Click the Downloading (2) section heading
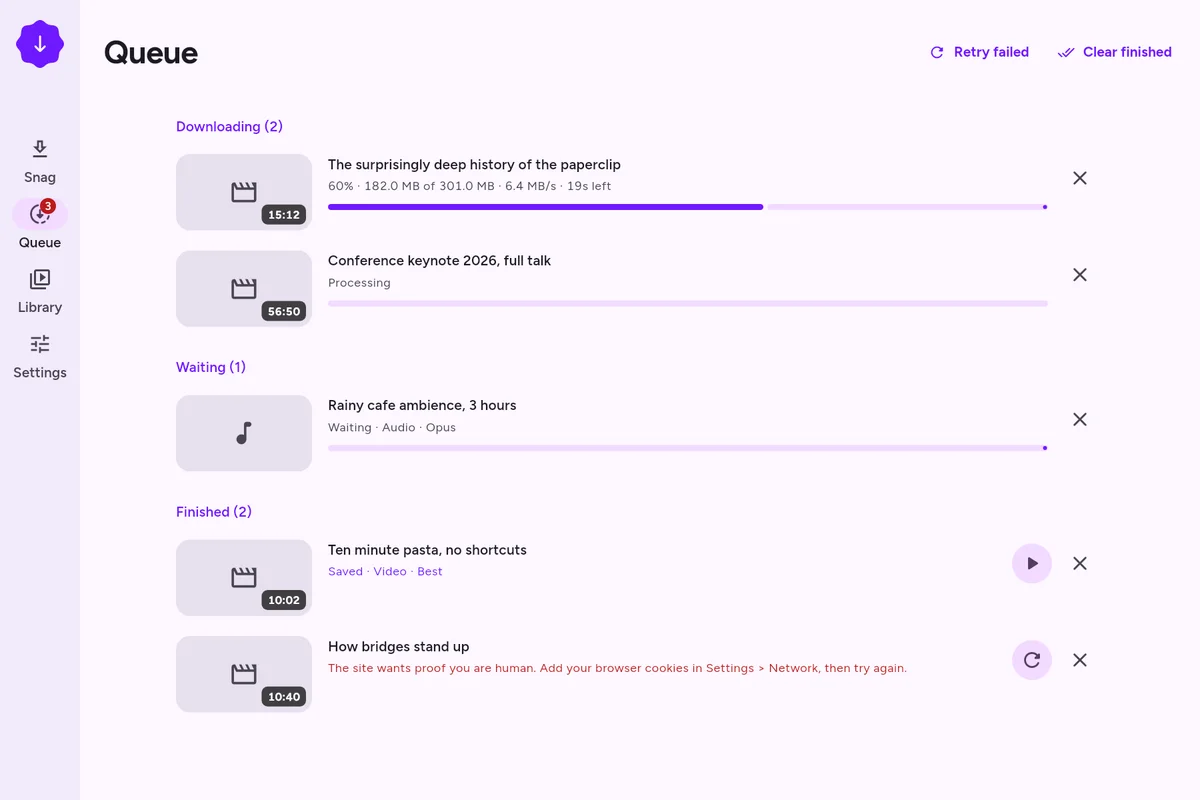The width and height of the screenshot is (1200, 800). pyautogui.click(x=229, y=126)
